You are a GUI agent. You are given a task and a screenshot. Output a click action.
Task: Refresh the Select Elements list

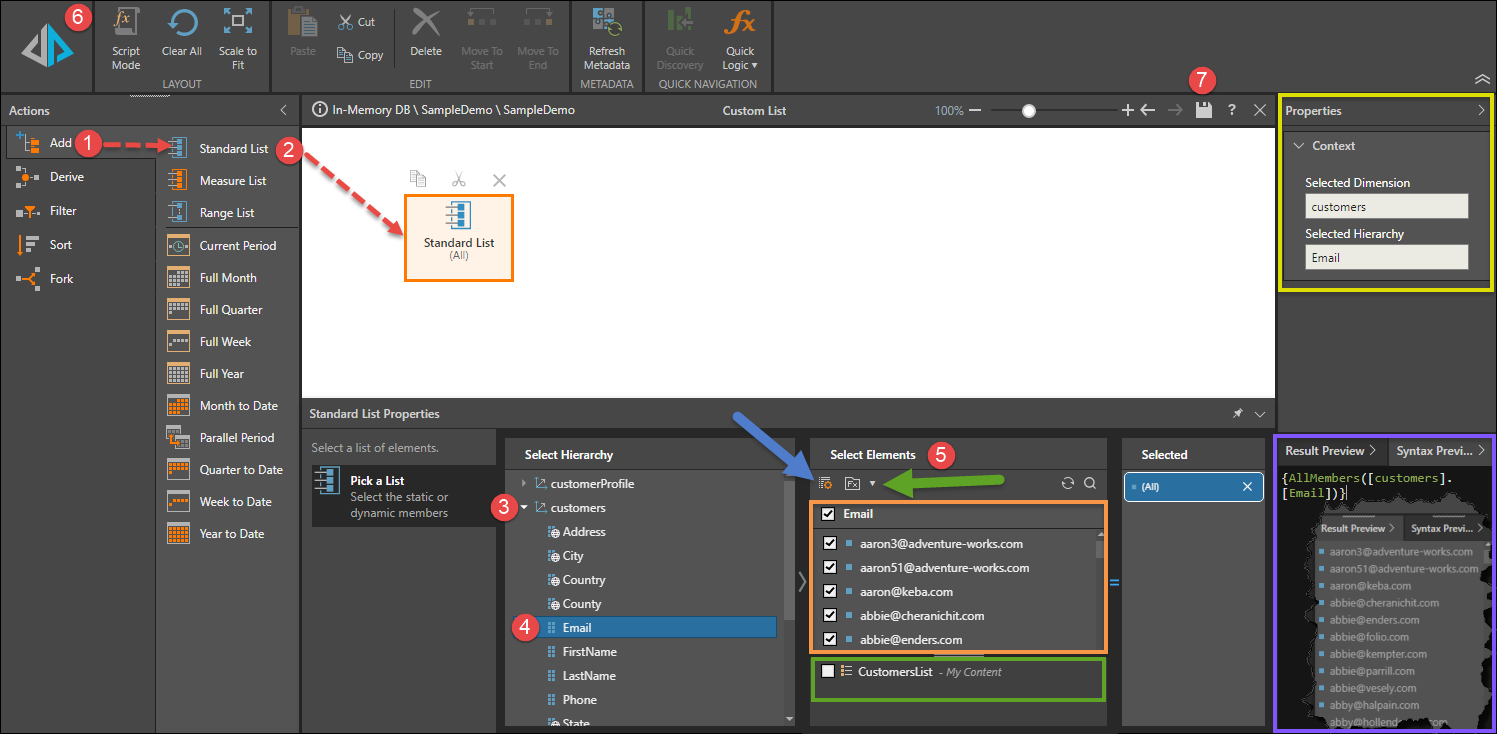click(1068, 484)
